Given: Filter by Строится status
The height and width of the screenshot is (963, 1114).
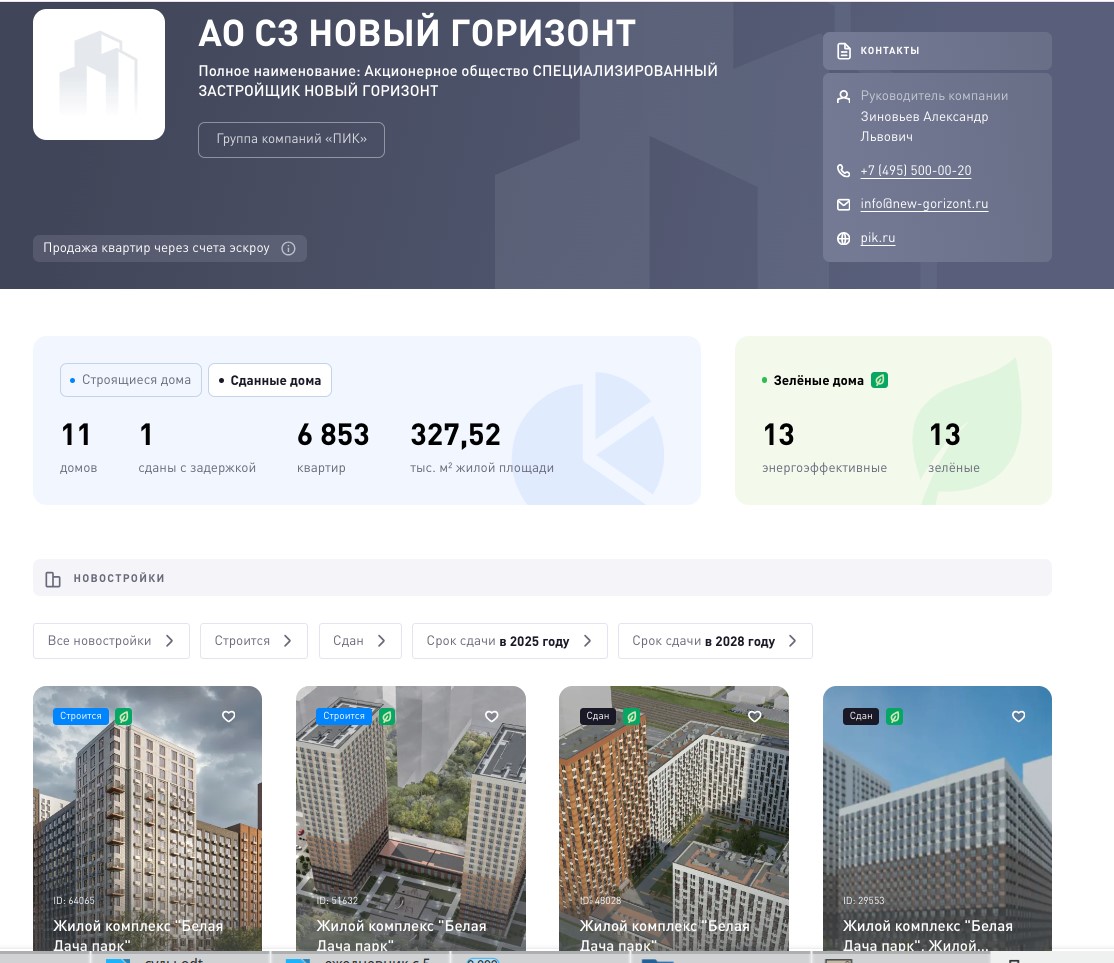Looking at the screenshot, I should [x=254, y=641].
